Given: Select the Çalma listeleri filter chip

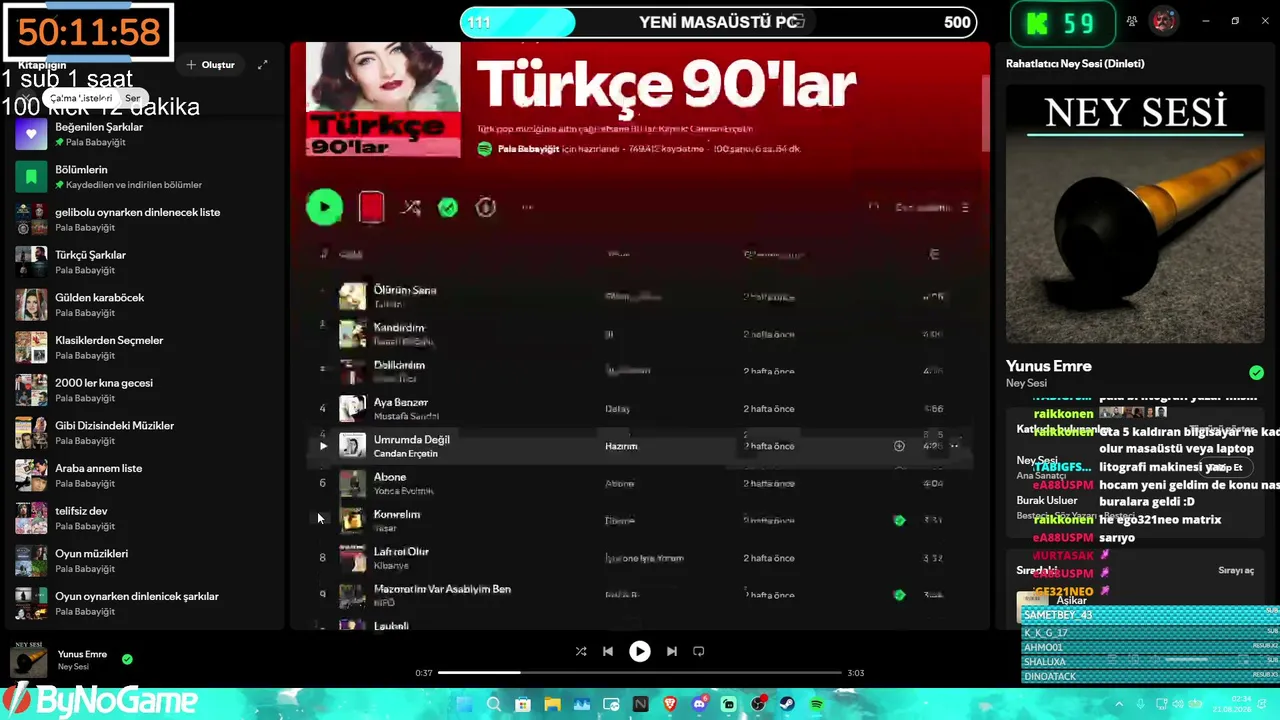Looking at the screenshot, I should (x=81, y=98).
